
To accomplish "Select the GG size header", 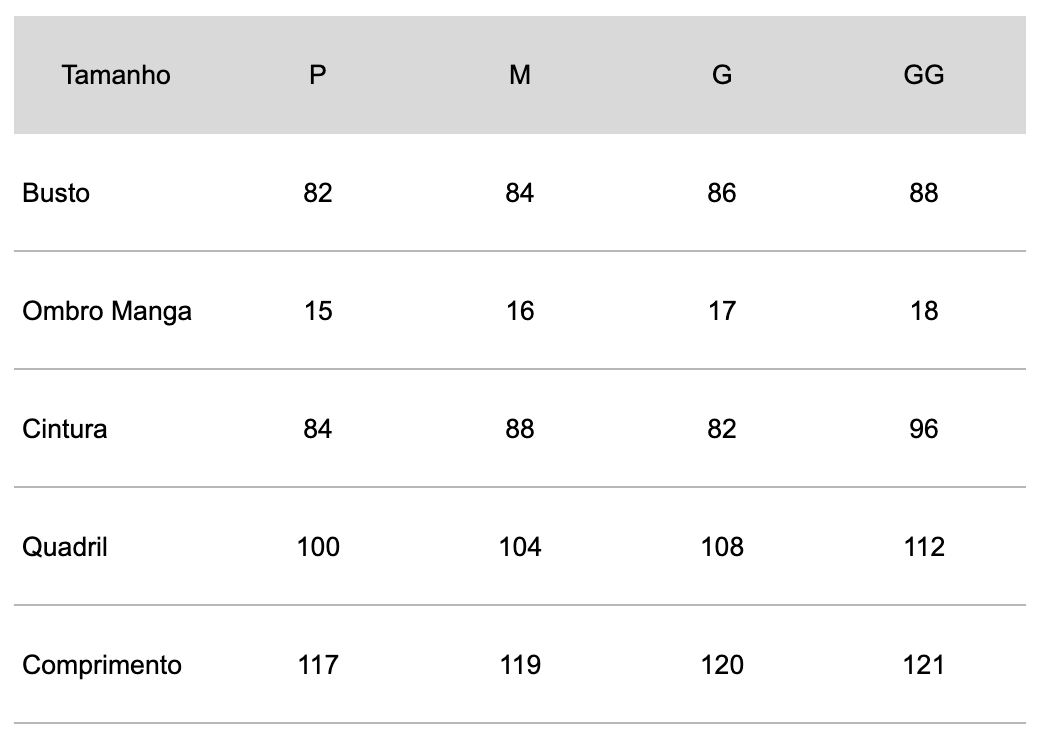I will point(923,75).
